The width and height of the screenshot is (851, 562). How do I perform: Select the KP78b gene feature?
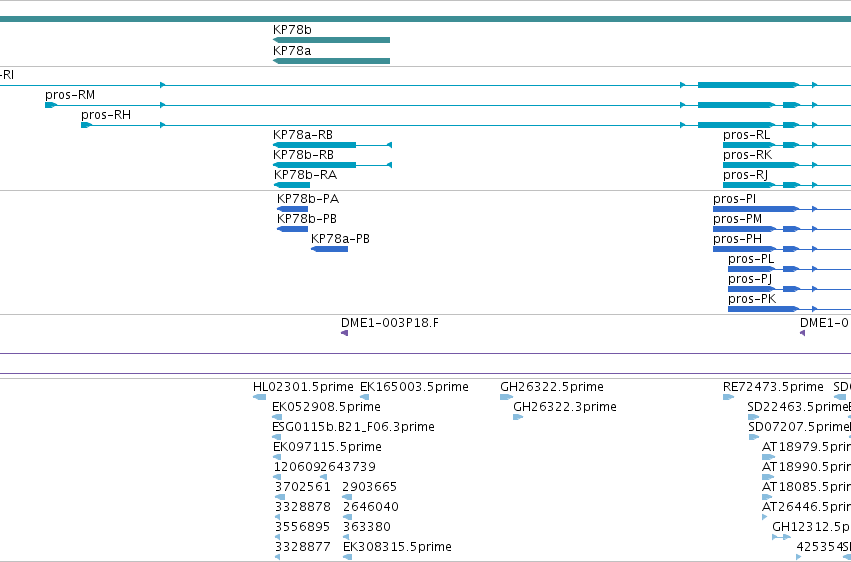(x=331, y=40)
